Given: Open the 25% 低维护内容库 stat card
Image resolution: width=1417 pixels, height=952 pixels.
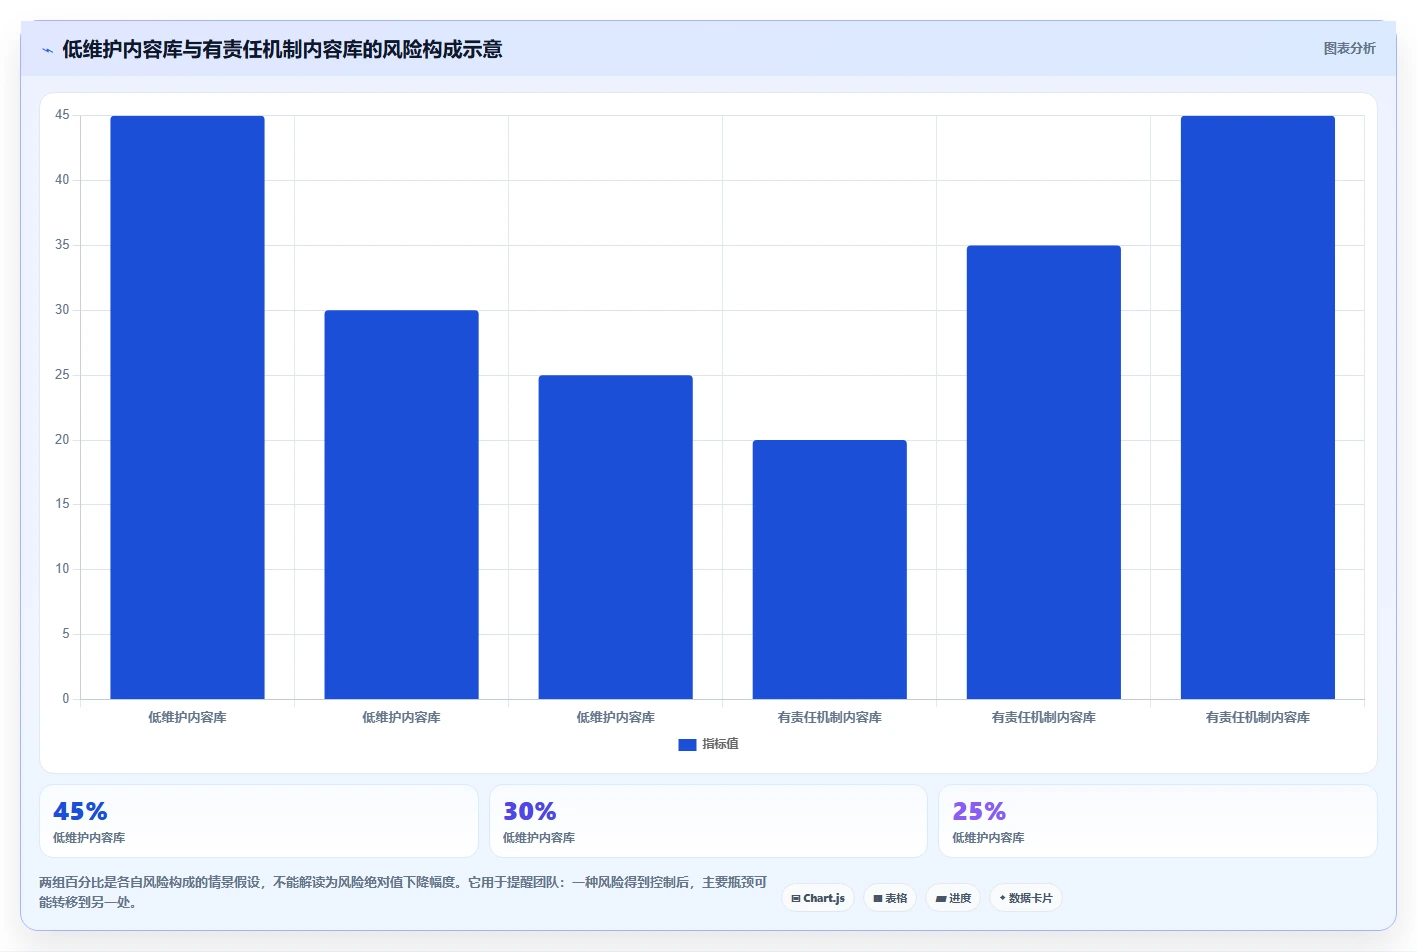Looking at the screenshot, I should tap(1157, 821).
